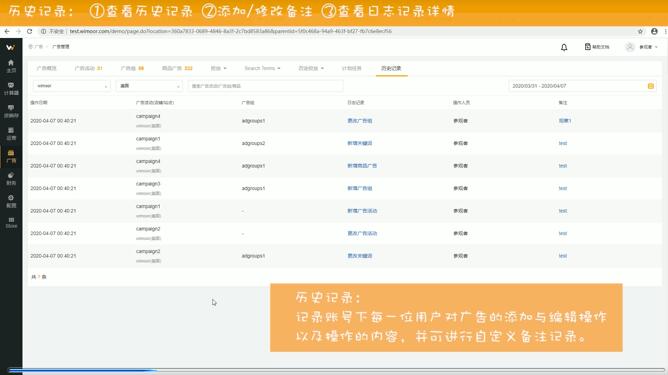This screenshot has width=668, height=375.
Task: Open the user account dropdown at top right
Action: [x=641, y=47]
